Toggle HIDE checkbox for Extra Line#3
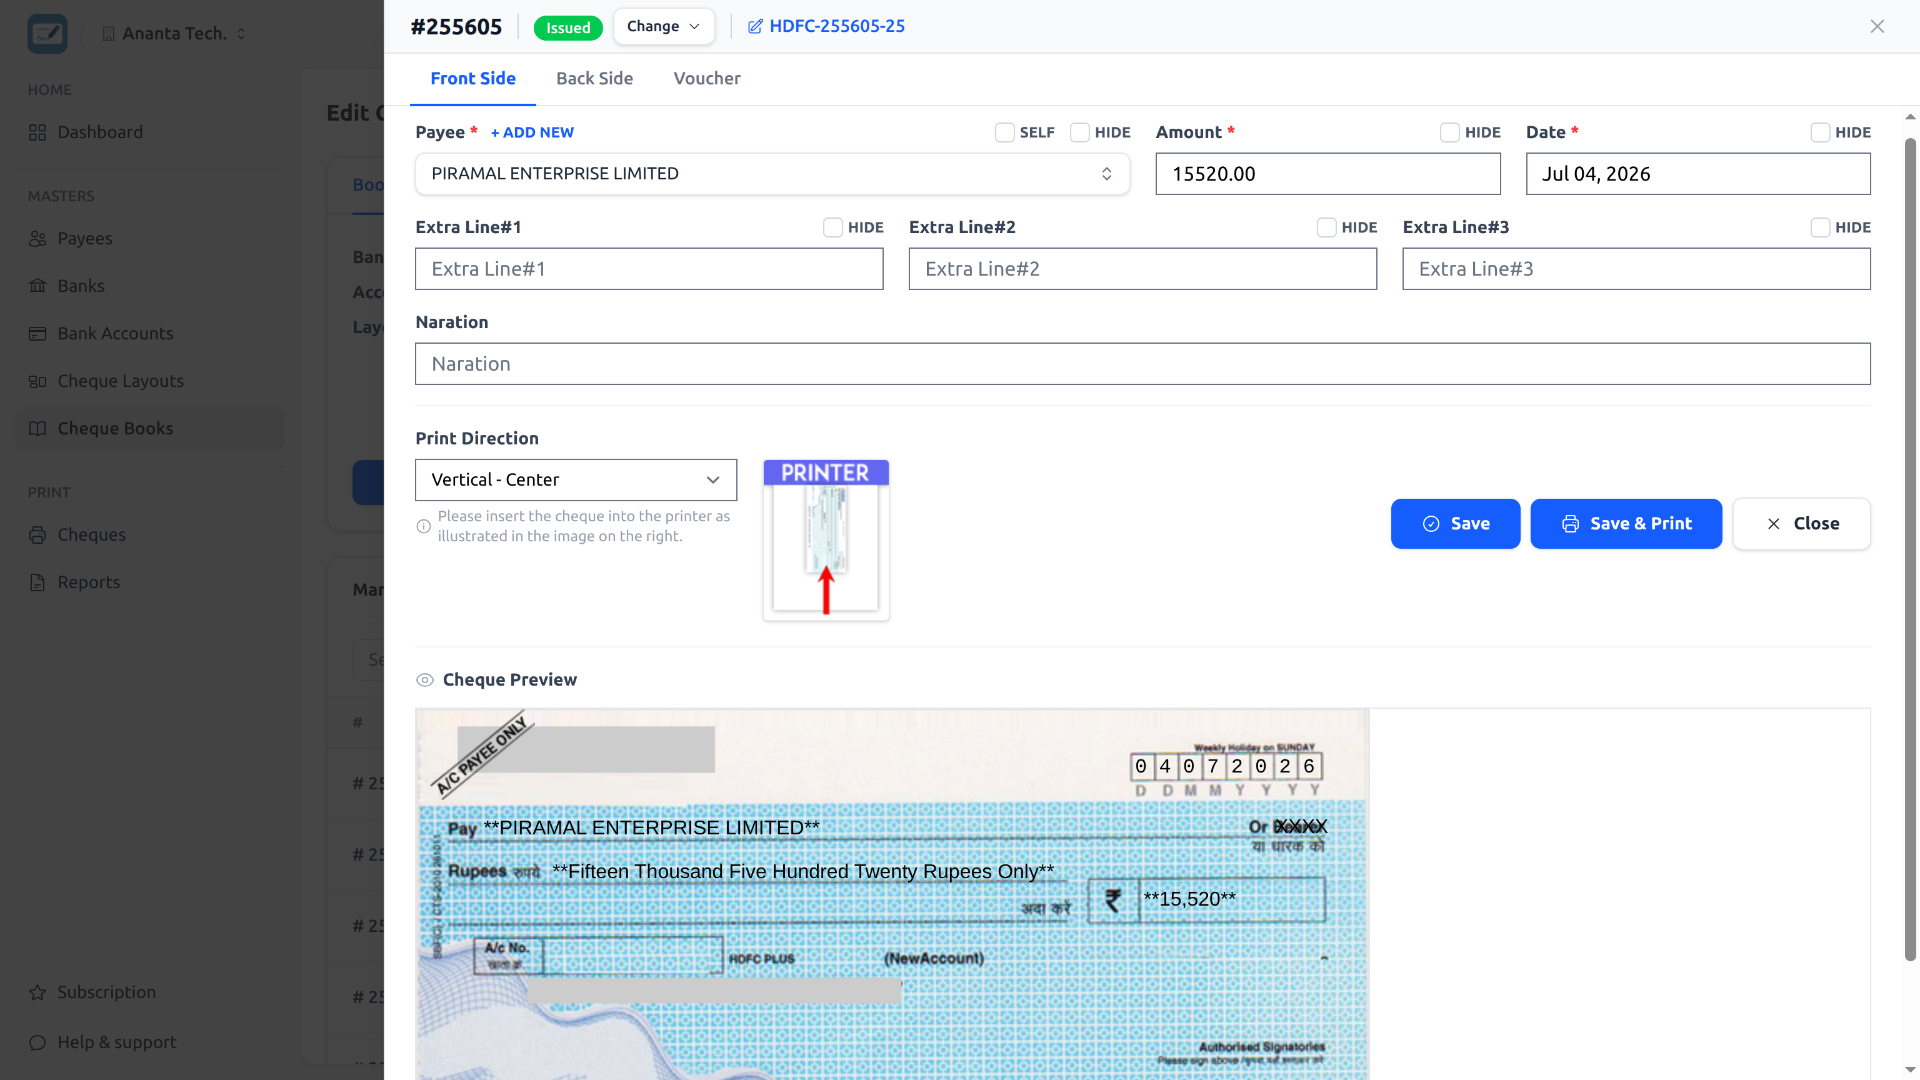 [1820, 228]
